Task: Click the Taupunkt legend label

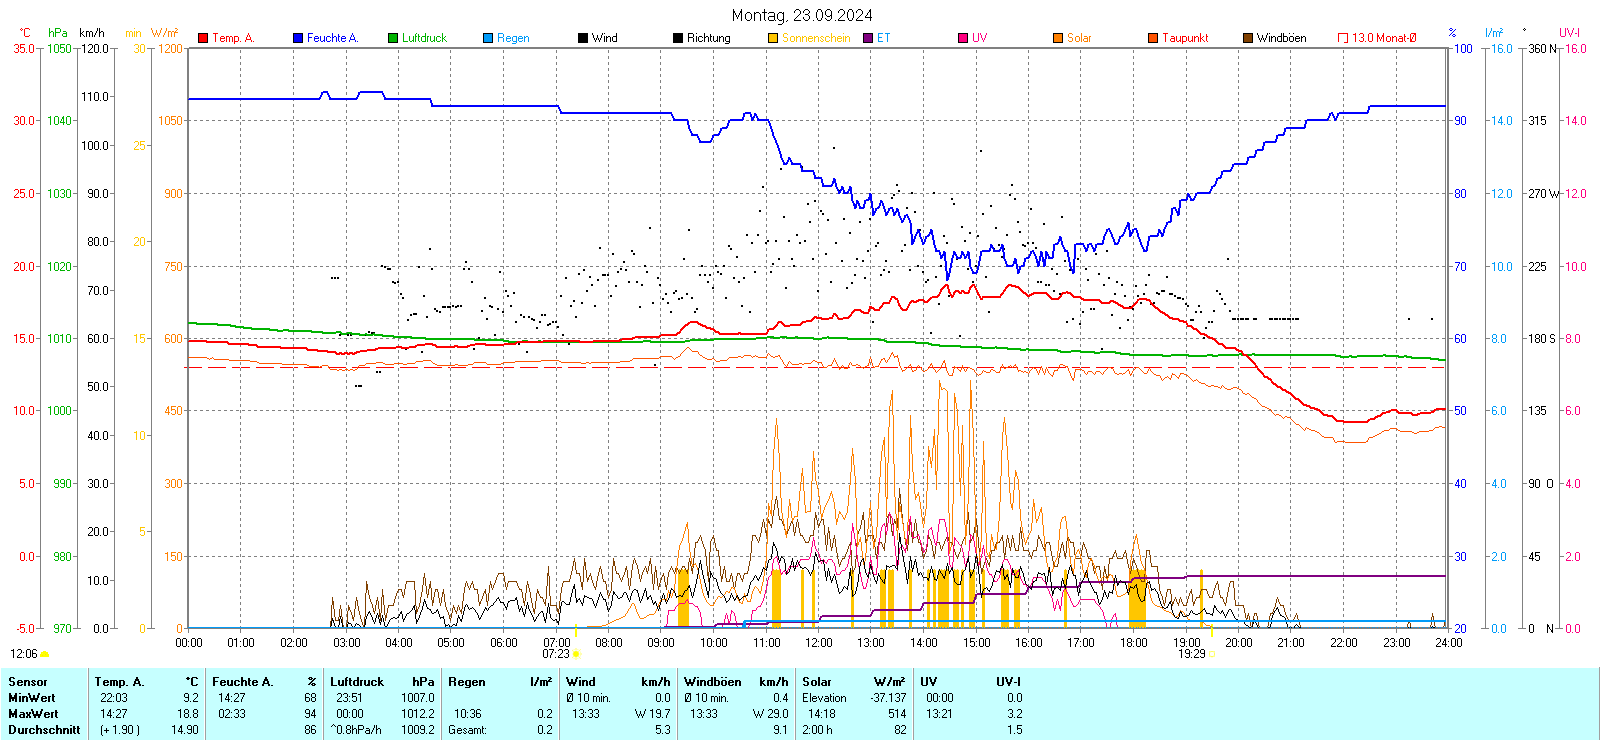Action: point(1185,38)
